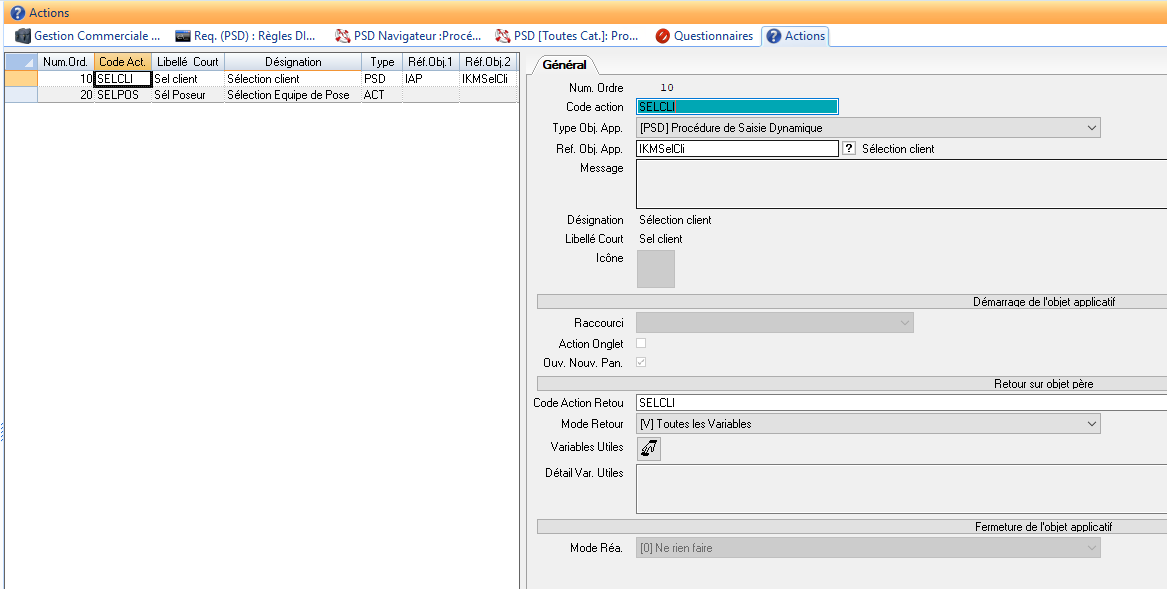Click the grid corner select-all cell
Image resolution: width=1167 pixels, height=589 pixels.
tap(21, 62)
